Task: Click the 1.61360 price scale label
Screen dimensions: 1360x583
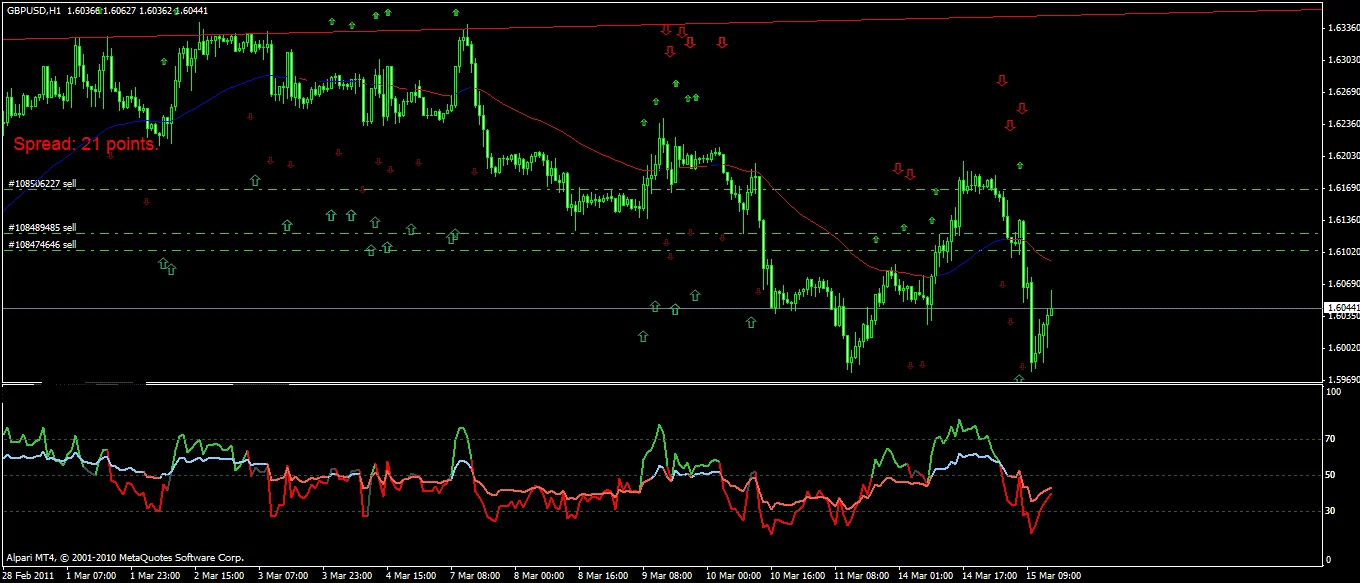Action: coord(1343,220)
